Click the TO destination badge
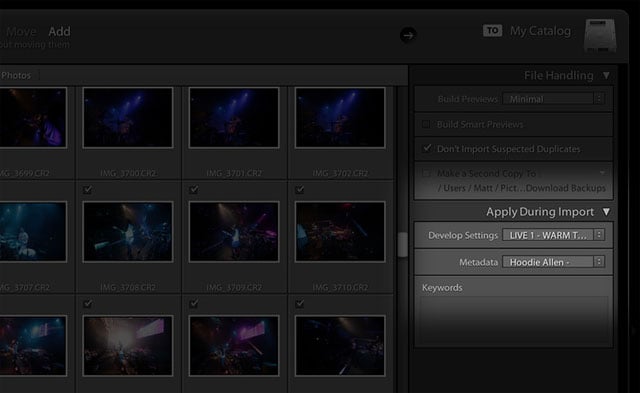The width and height of the screenshot is (640, 393). coord(492,31)
